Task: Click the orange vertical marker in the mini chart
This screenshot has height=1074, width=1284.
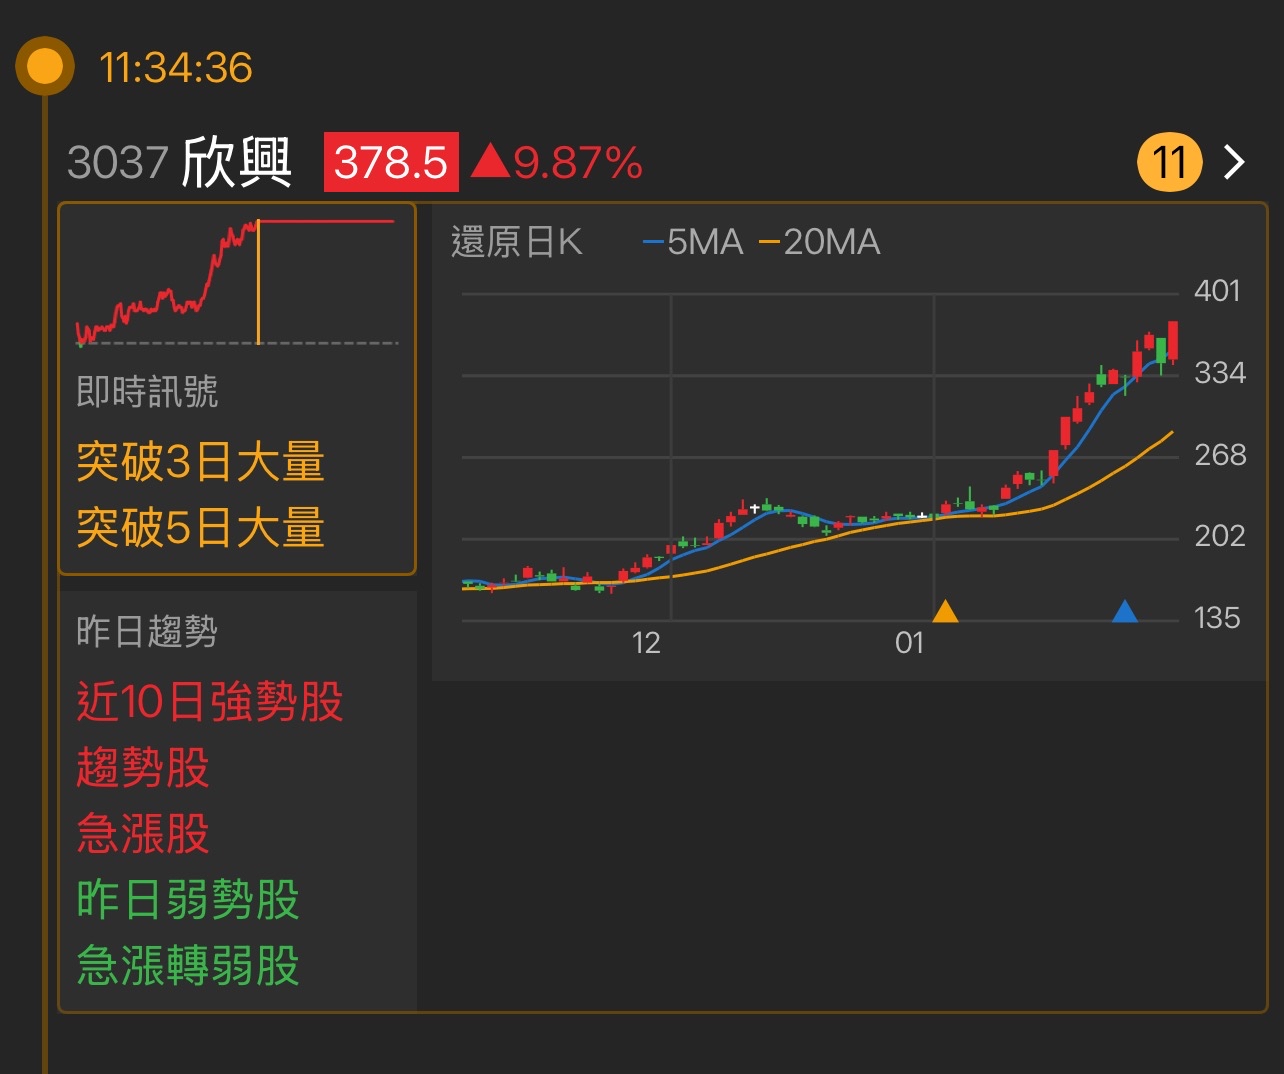Action: coord(258,278)
